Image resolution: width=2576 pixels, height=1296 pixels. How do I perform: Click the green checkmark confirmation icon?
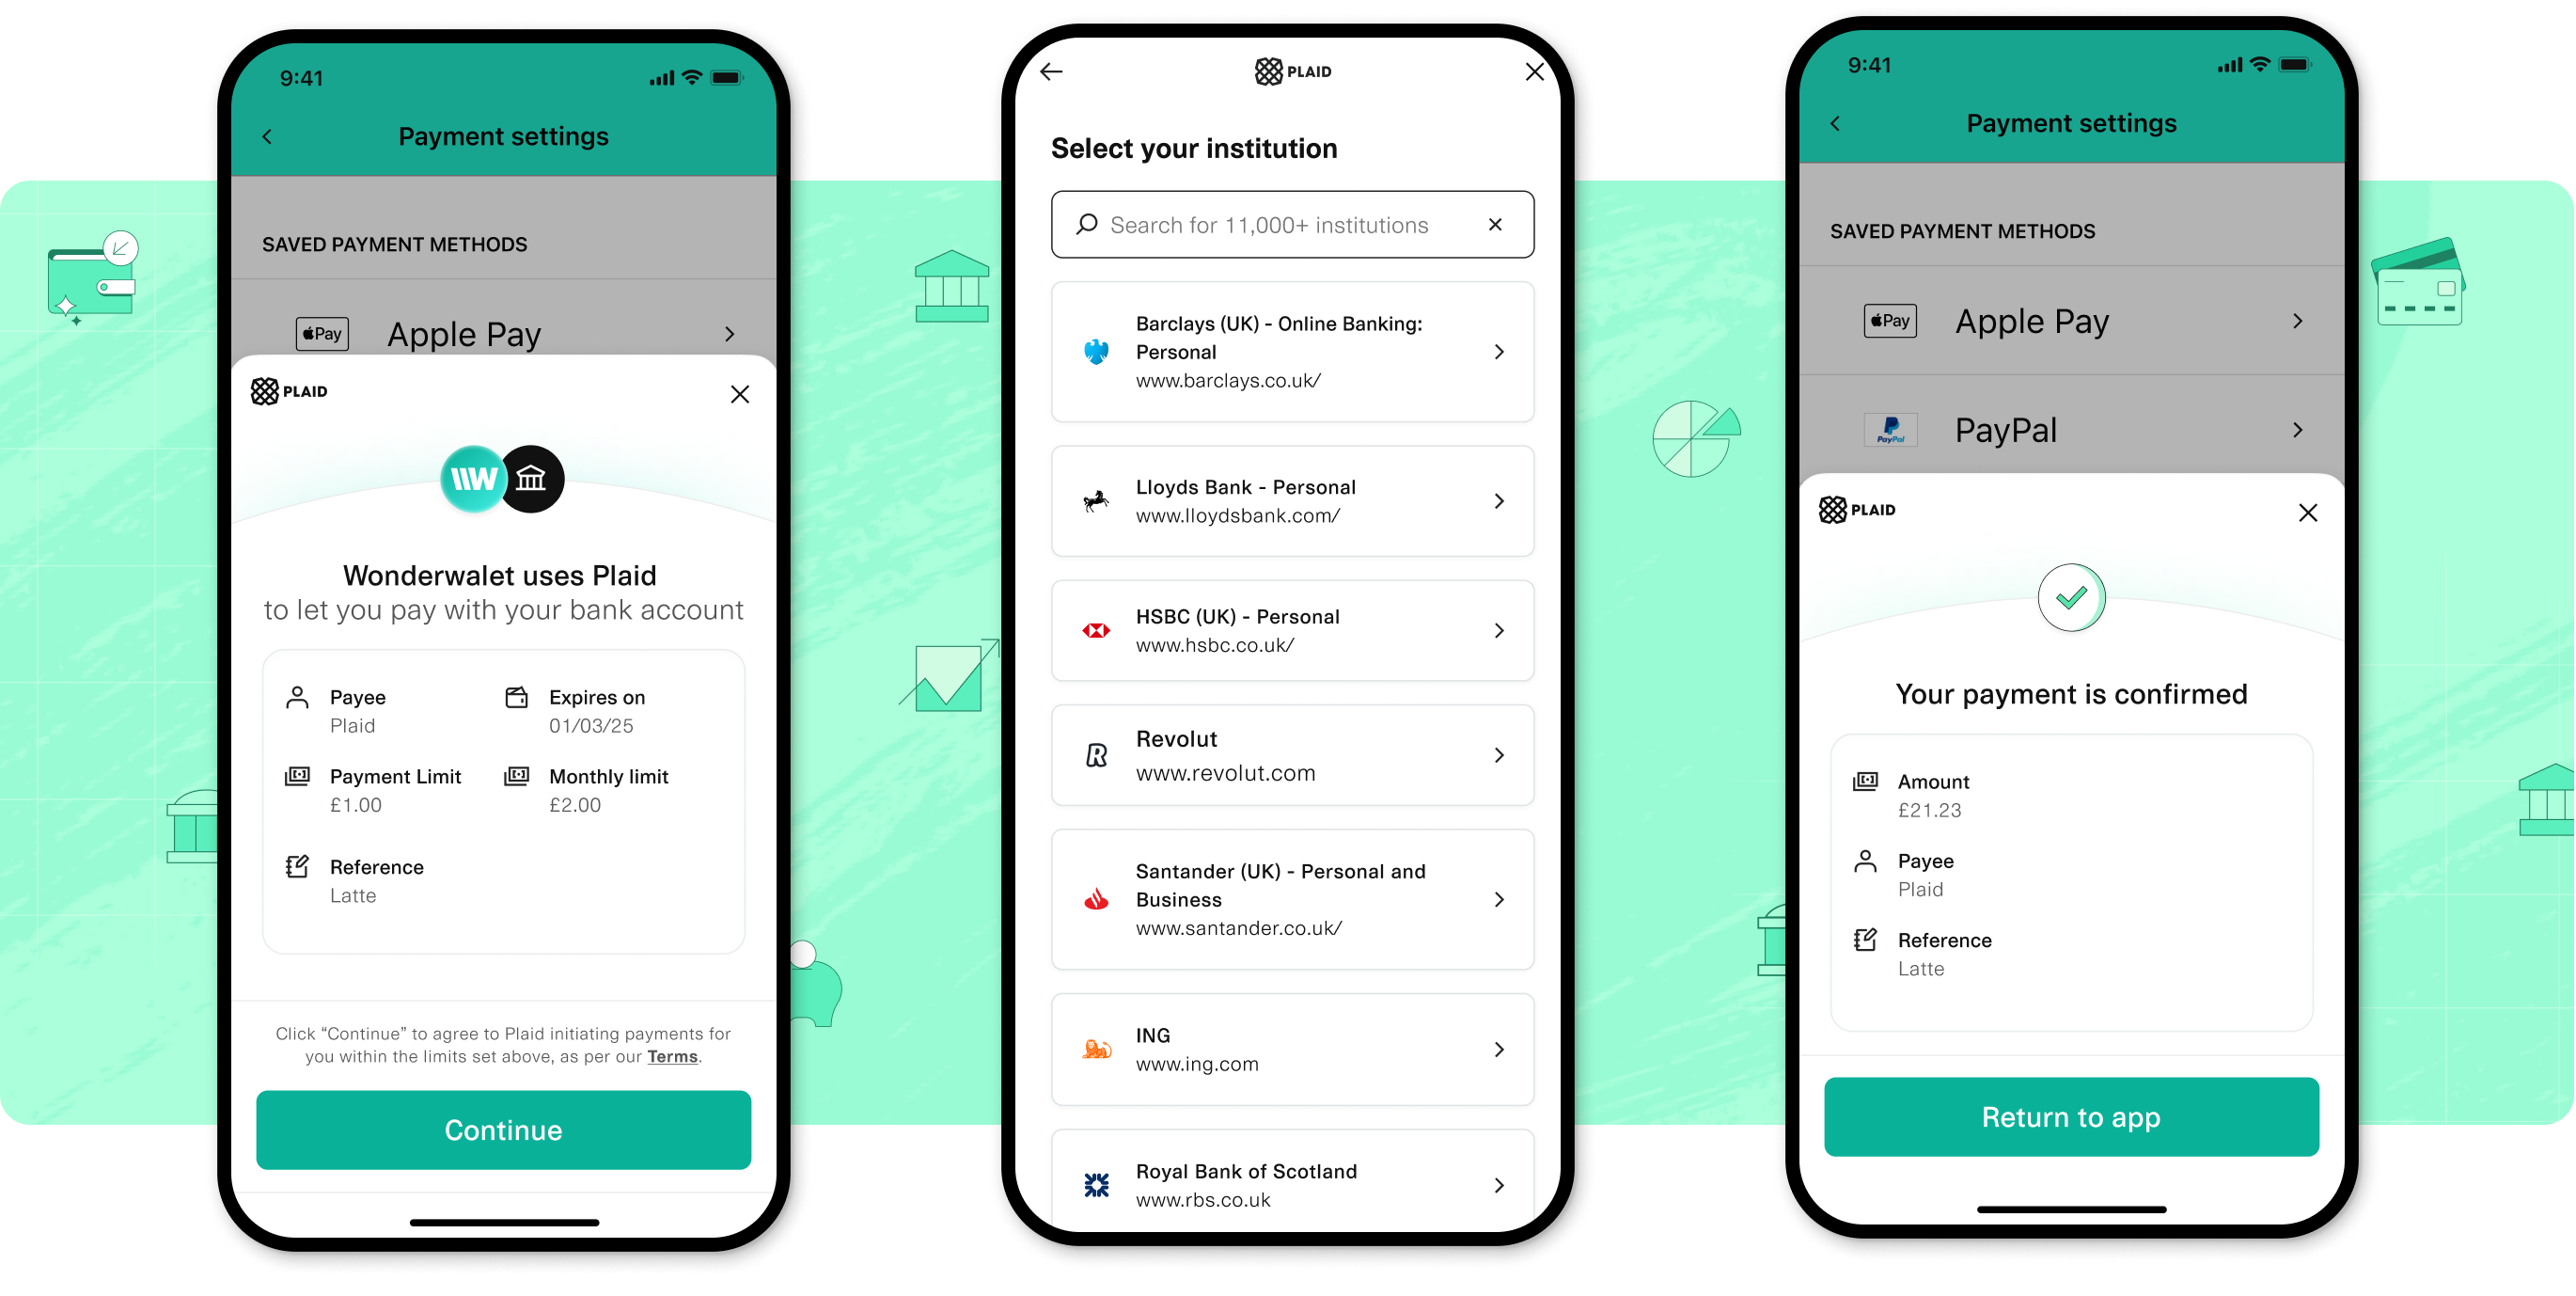point(2068,600)
